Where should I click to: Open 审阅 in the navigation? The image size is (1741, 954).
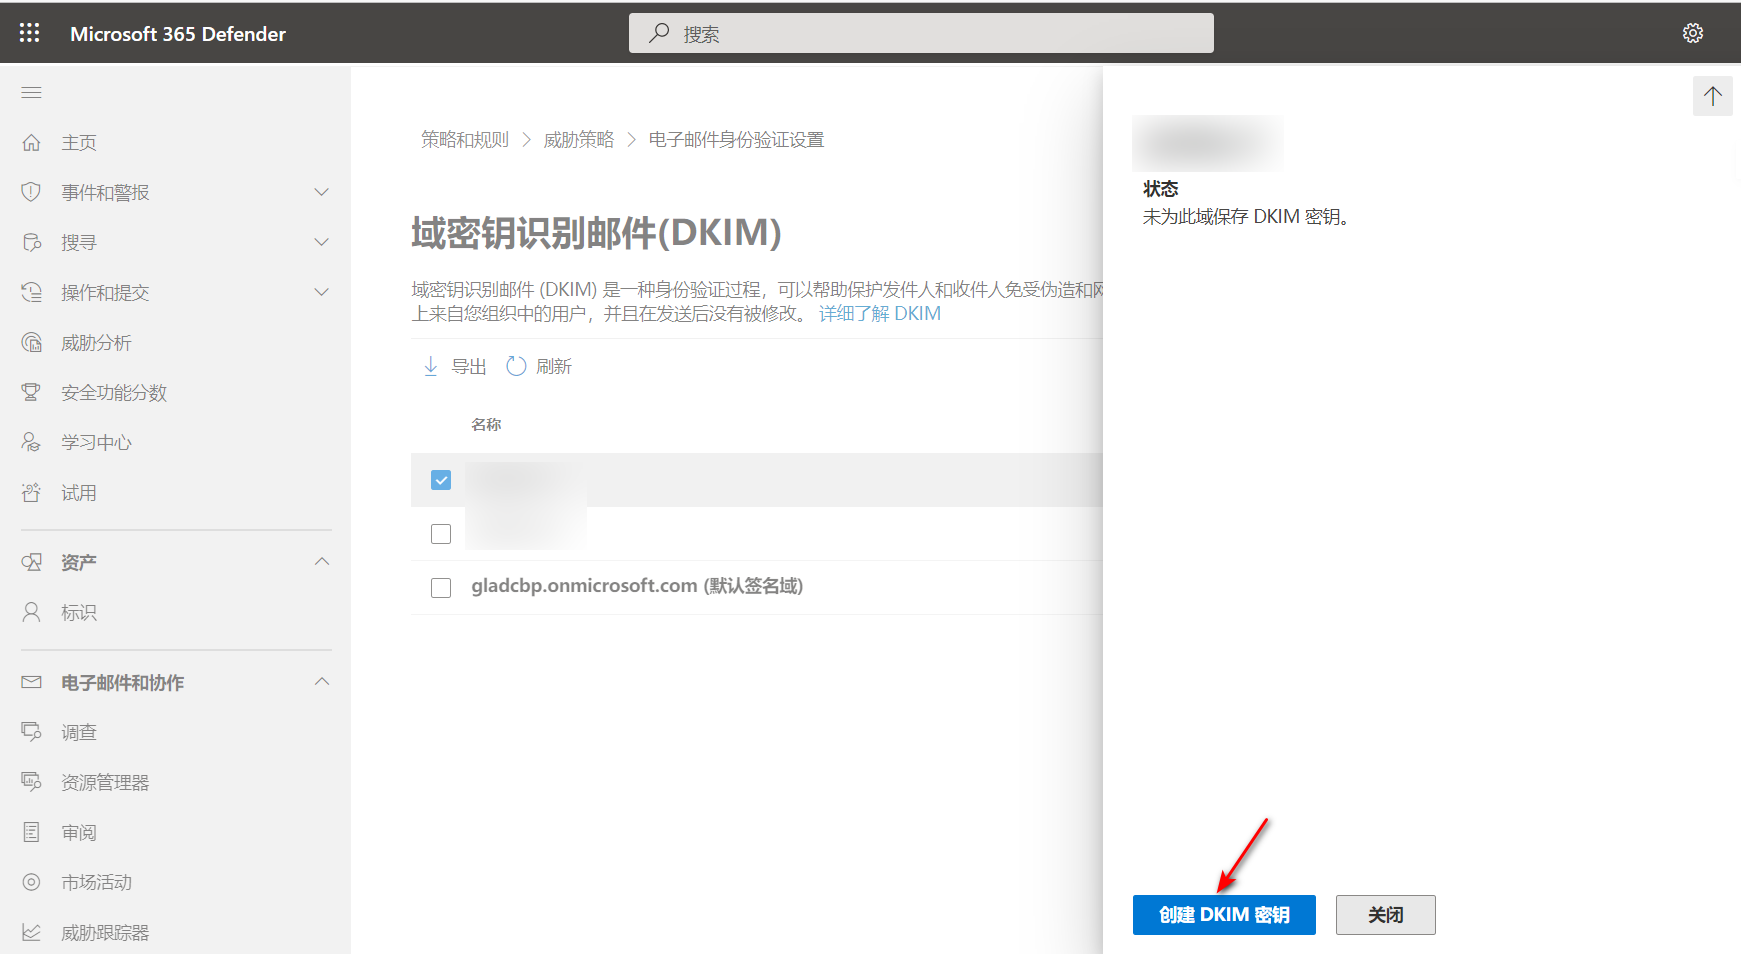[79, 833]
